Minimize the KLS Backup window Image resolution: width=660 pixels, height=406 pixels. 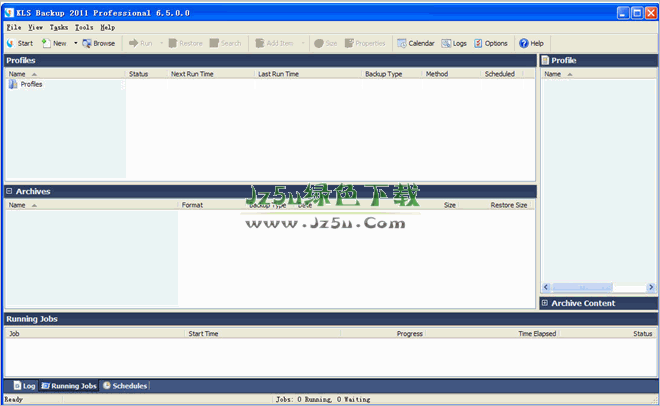click(x=623, y=13)
